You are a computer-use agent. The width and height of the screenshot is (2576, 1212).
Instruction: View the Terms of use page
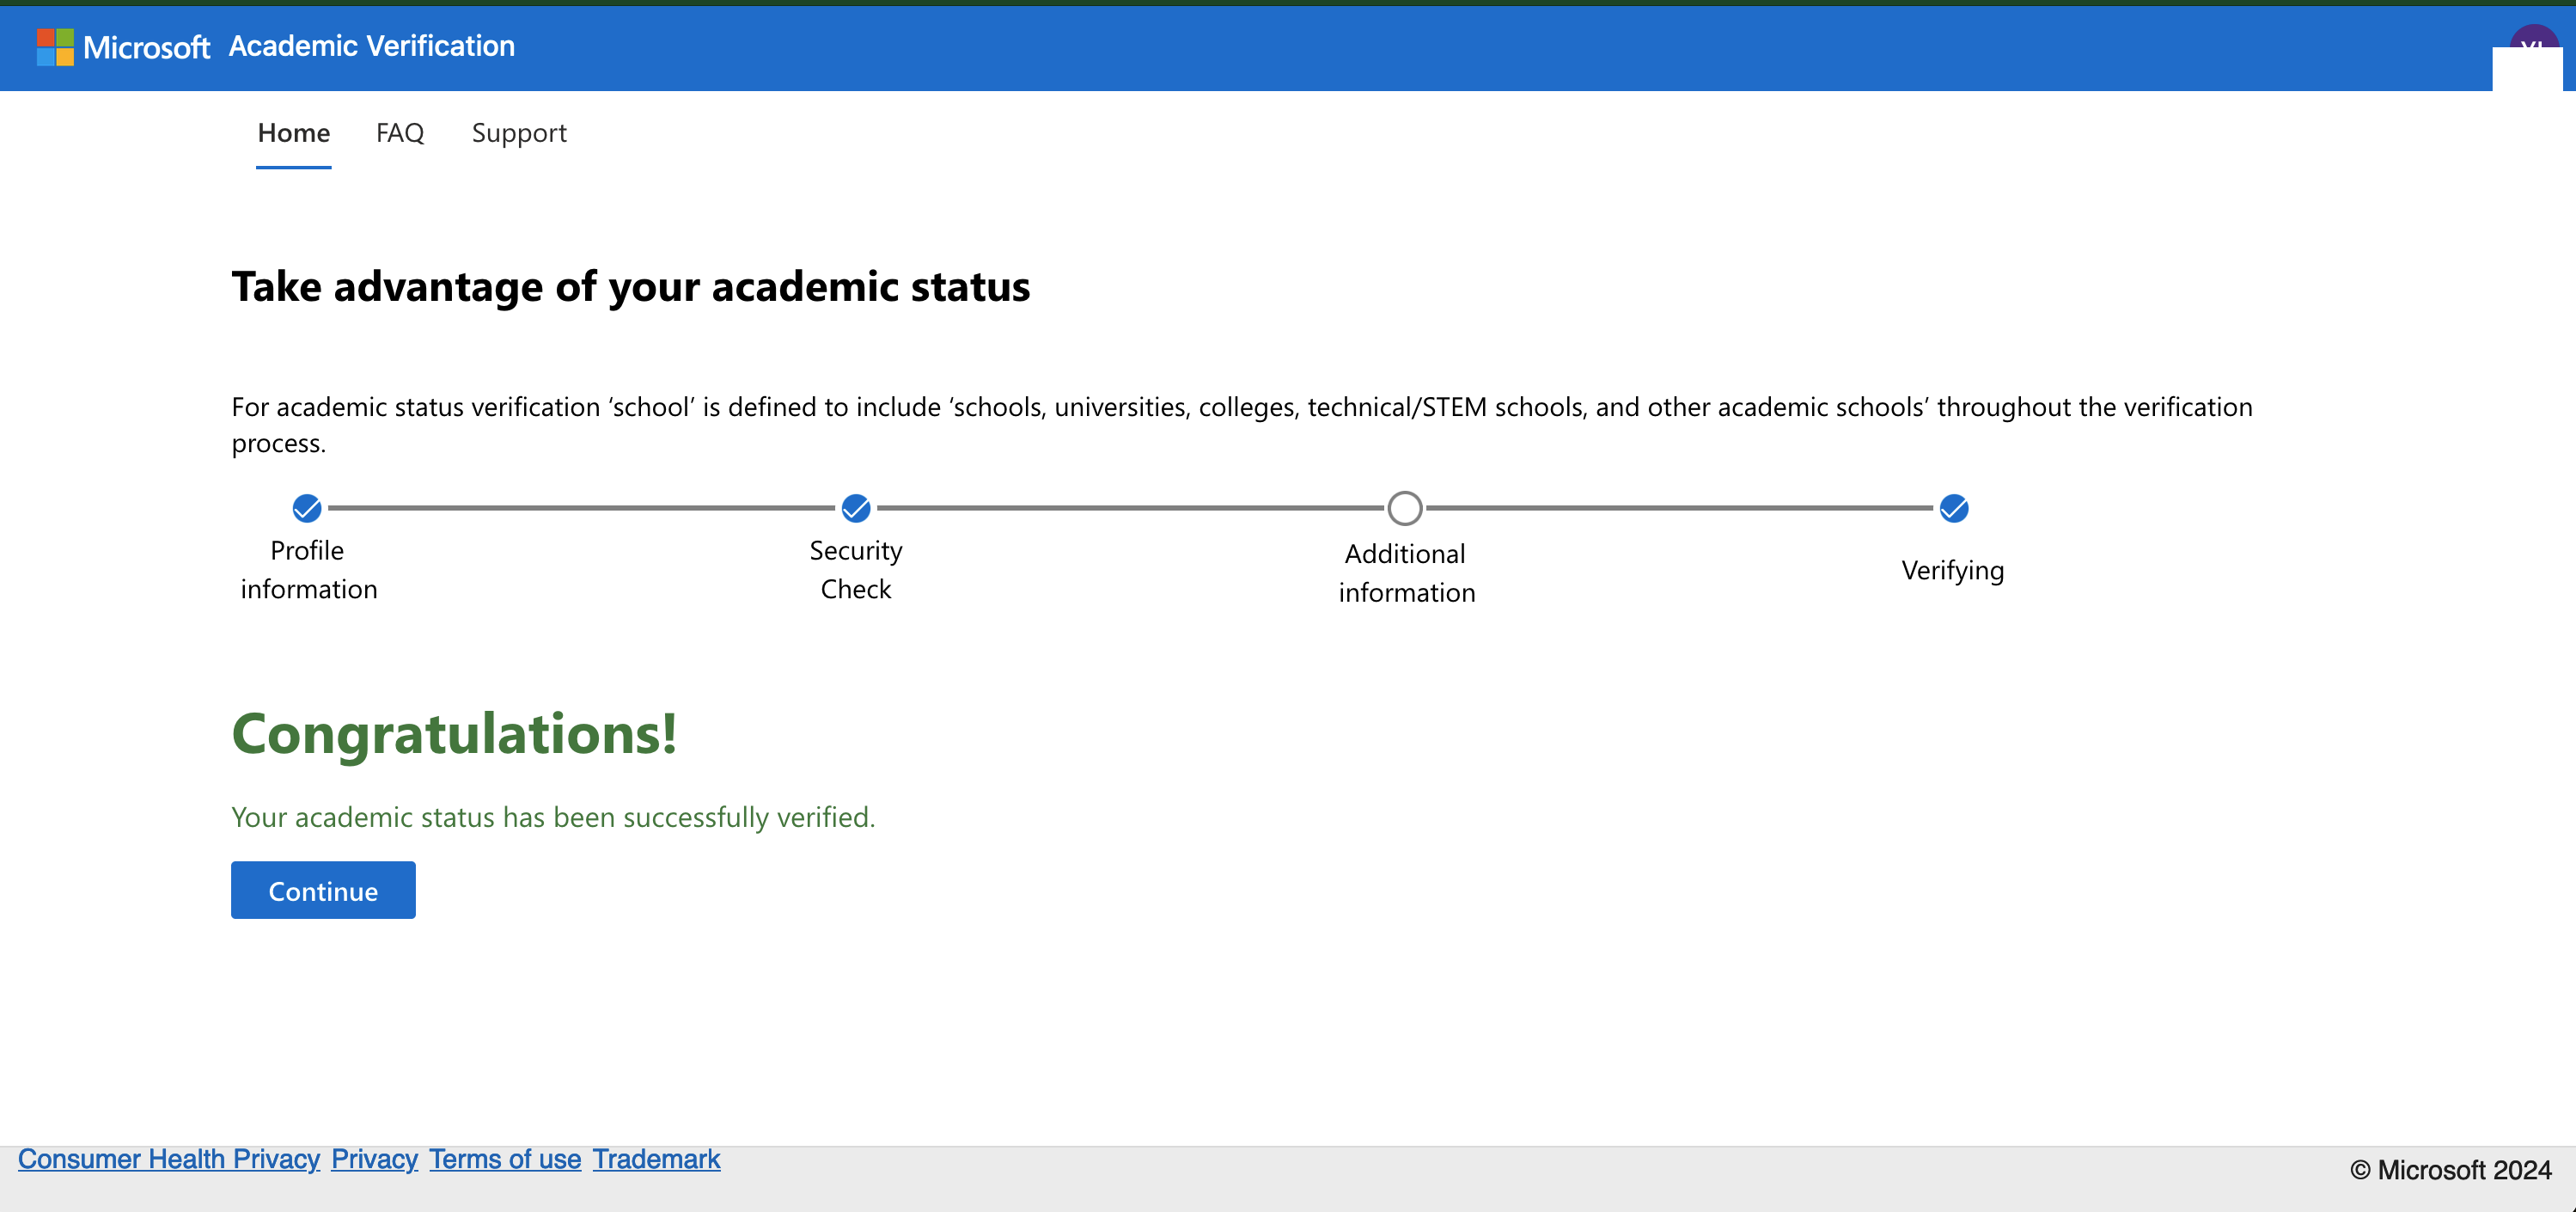(x=505, y=1159)
